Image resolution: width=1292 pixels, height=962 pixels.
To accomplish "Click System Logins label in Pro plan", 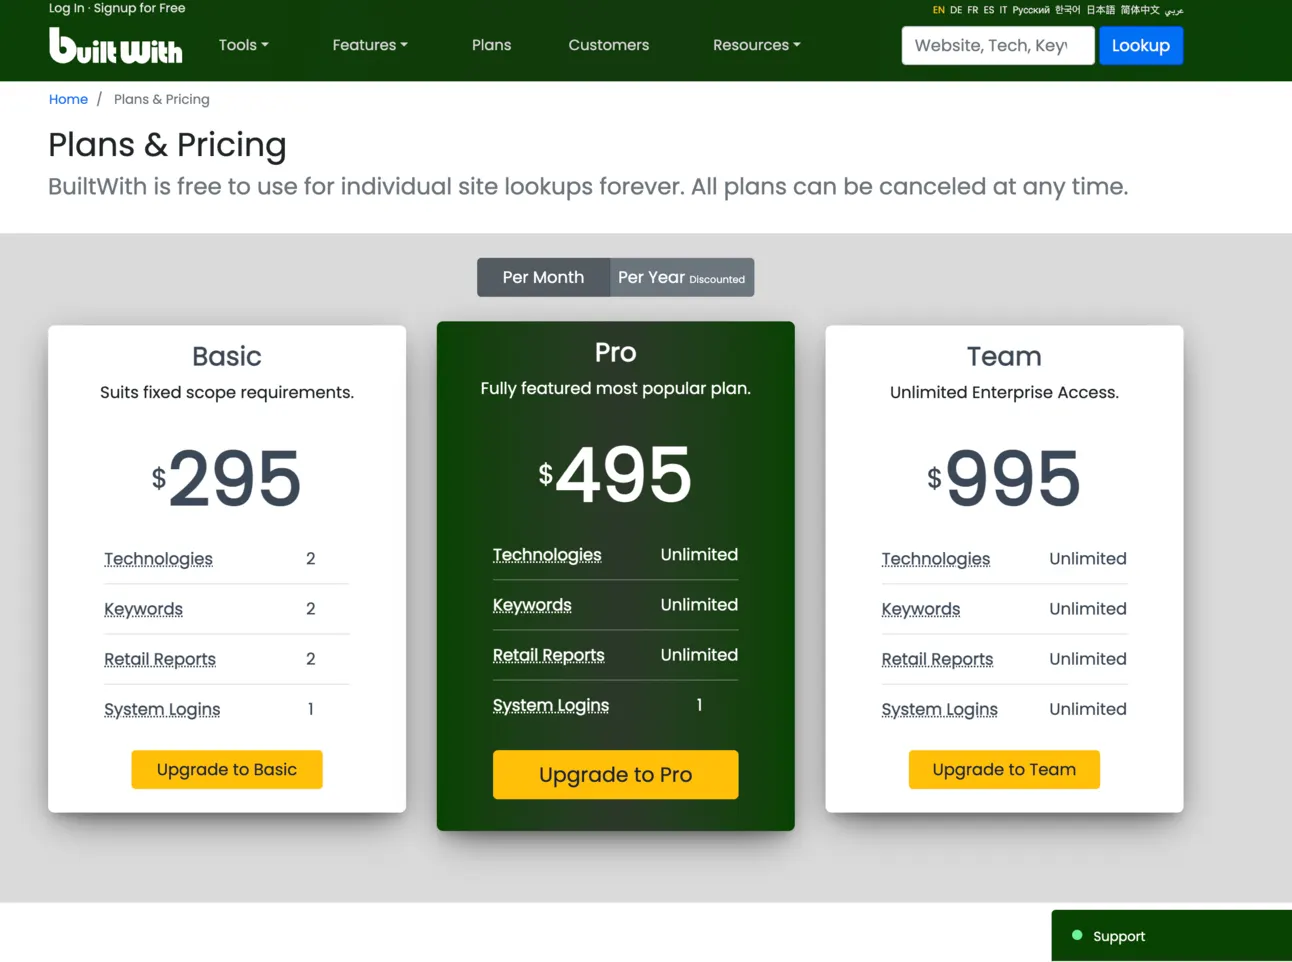I will [551, 705].
